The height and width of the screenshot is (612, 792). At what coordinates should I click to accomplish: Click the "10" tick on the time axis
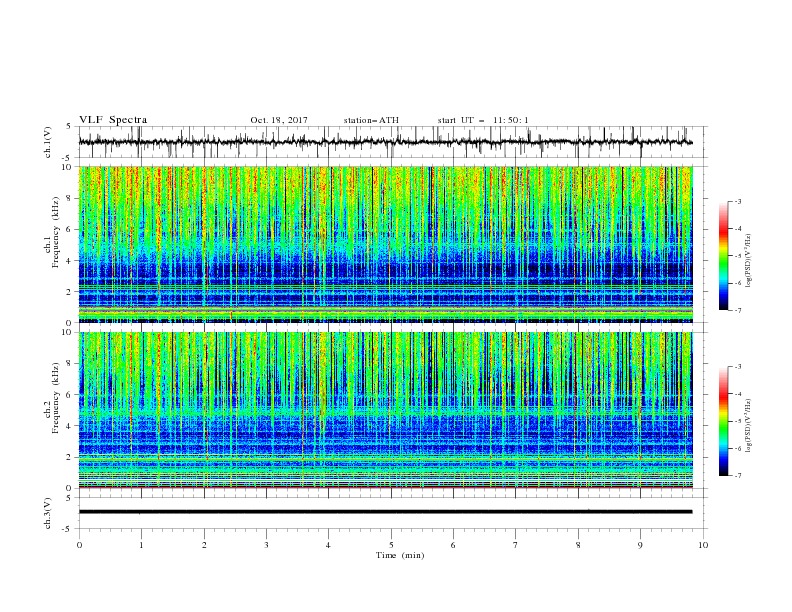[703, 545]
